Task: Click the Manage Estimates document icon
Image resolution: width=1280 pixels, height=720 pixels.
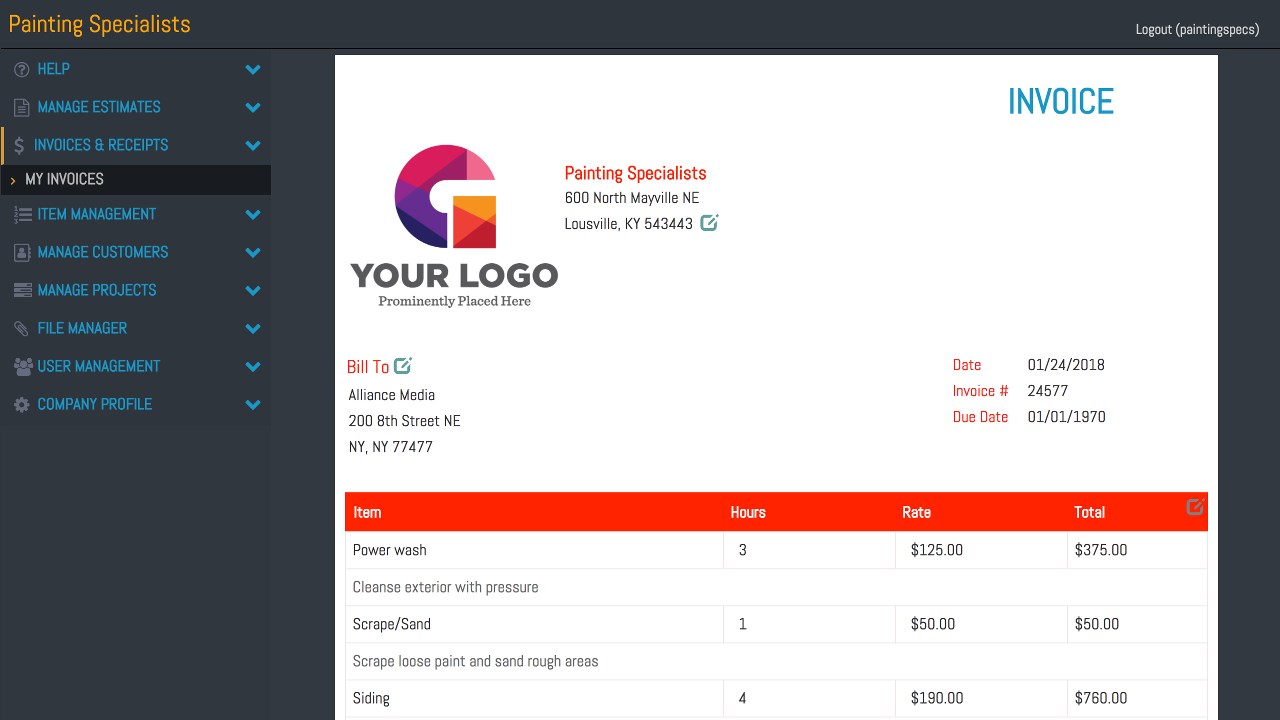Action: [21, 107]
